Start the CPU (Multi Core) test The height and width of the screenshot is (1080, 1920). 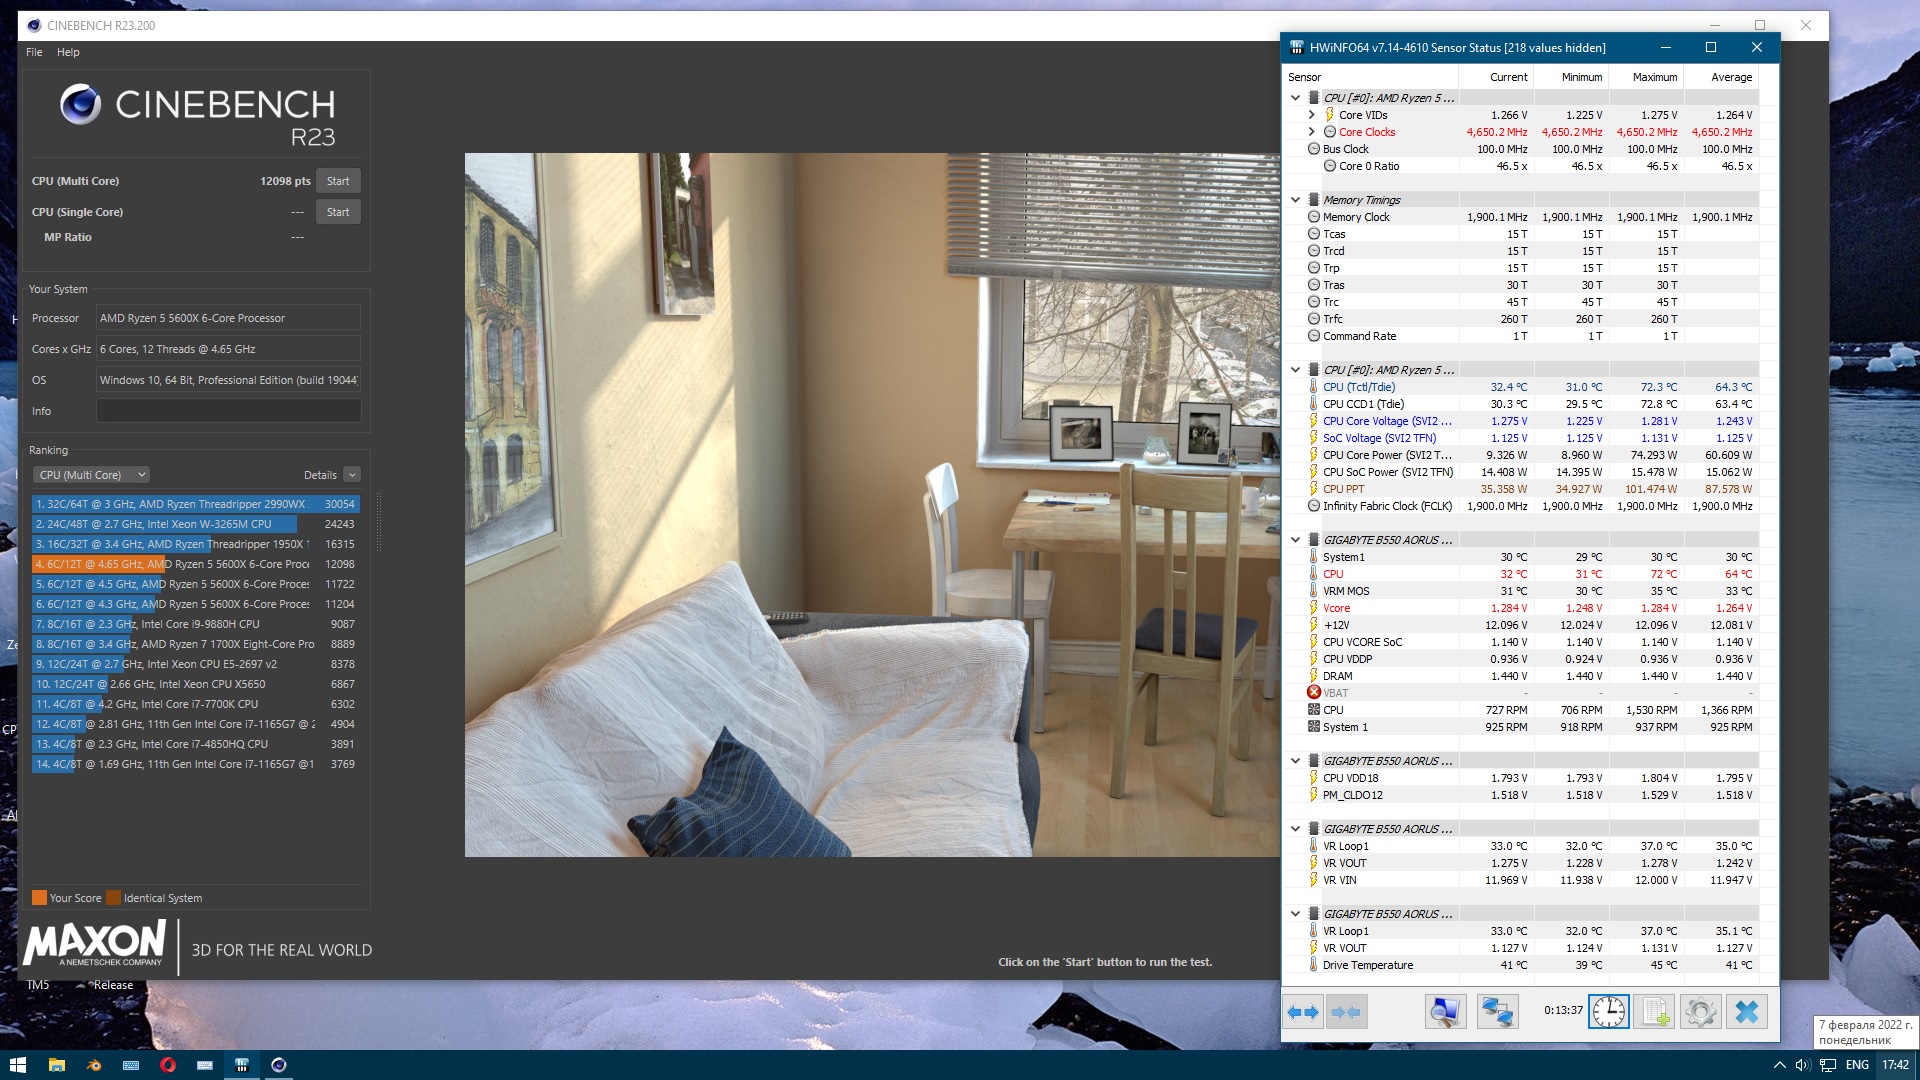tap(338, 181)
